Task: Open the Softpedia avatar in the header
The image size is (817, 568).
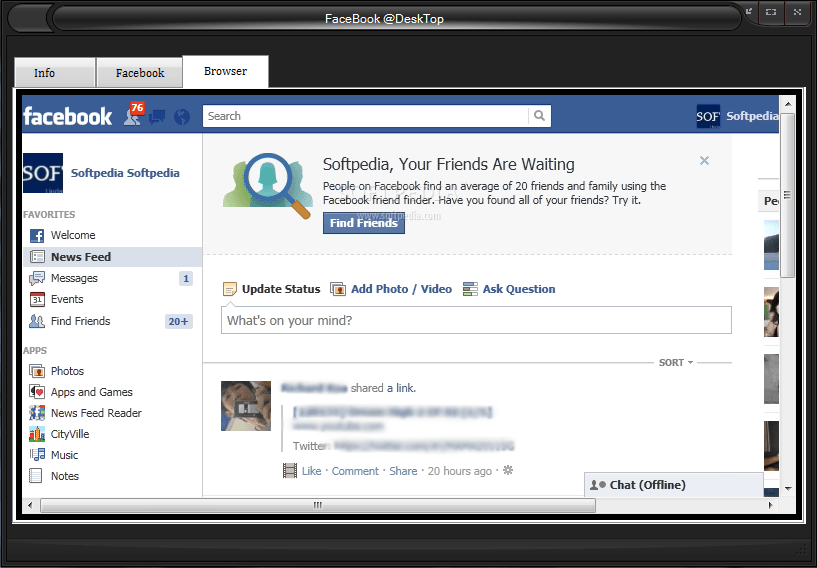Action: click(708, 116)
